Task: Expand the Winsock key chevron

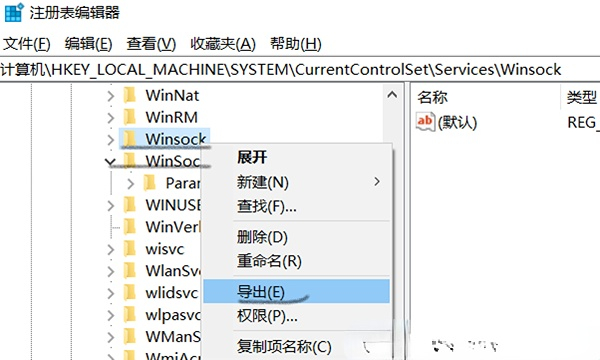Action: pyautogui.click(x=111, y=140)
